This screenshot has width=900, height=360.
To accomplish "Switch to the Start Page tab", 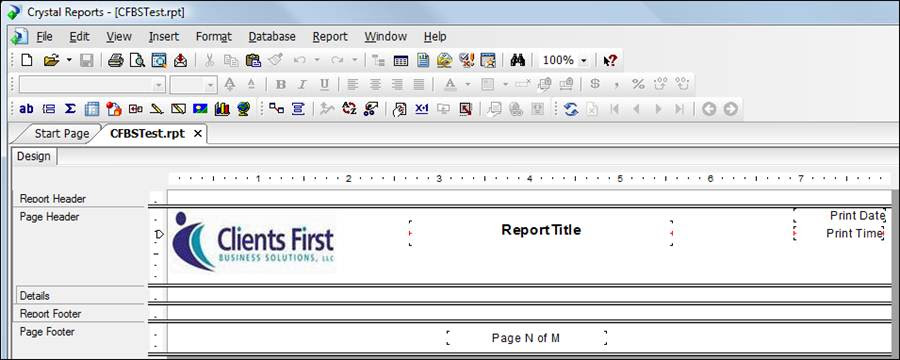I will tap(61, 134).
